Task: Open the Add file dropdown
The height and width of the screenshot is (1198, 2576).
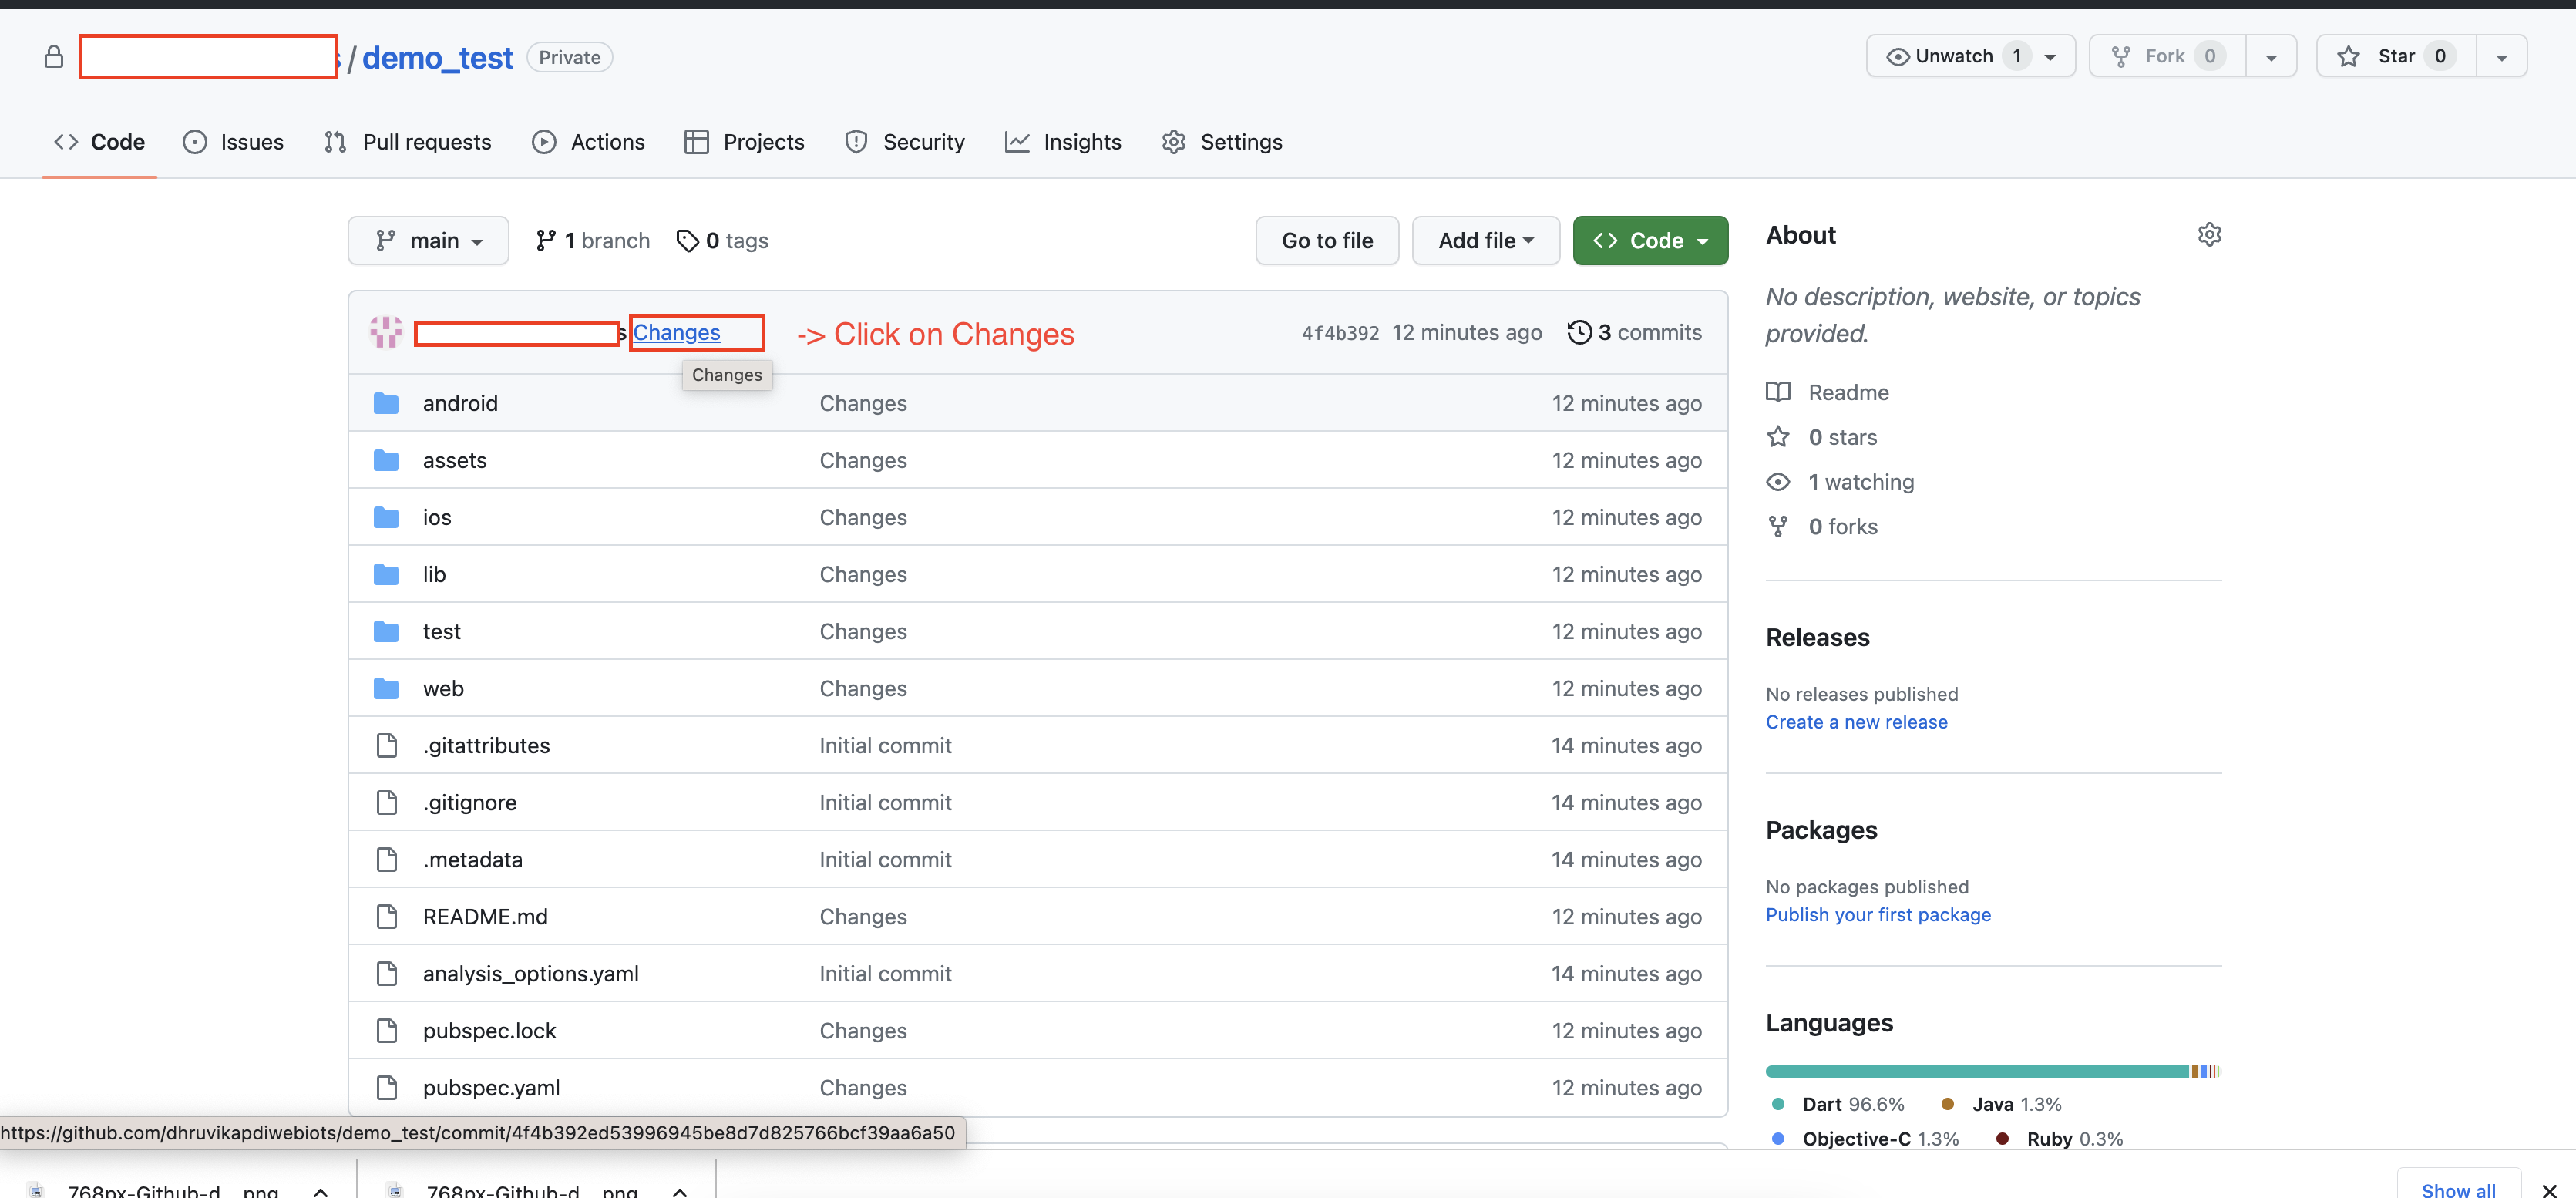Action: click(x=1485, y=240)
